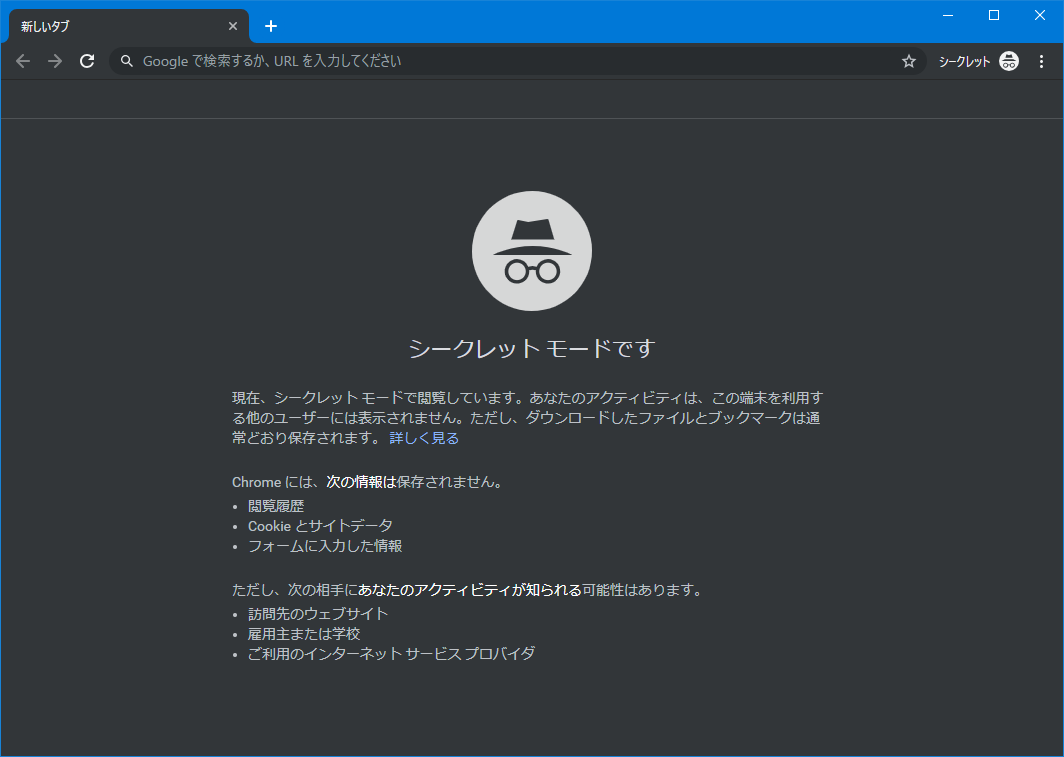Click the シークレット モードです heading
The image size is (1064, 757).
(x=532, y=349)
